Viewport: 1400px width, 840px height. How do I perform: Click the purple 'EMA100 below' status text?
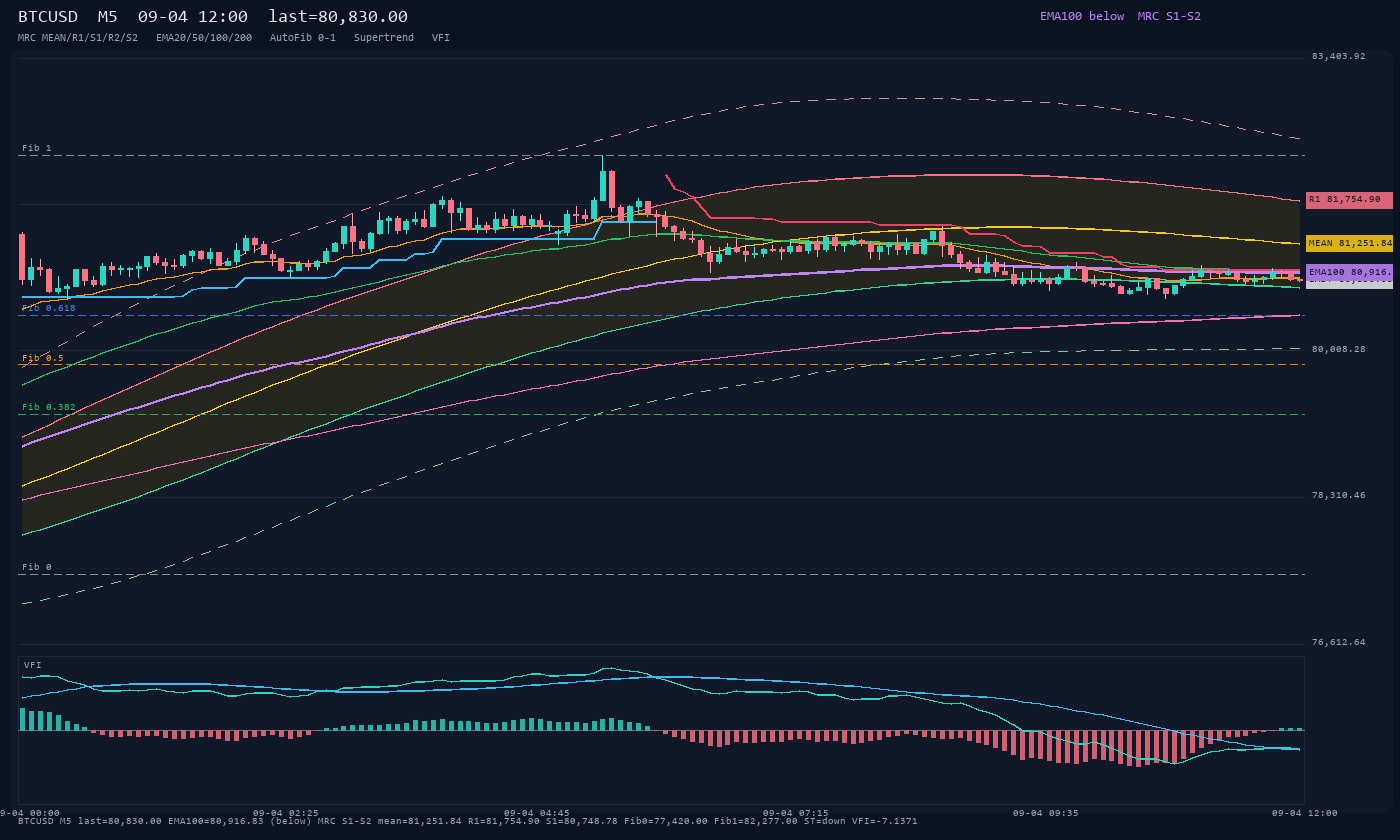tap(1082, 16)
